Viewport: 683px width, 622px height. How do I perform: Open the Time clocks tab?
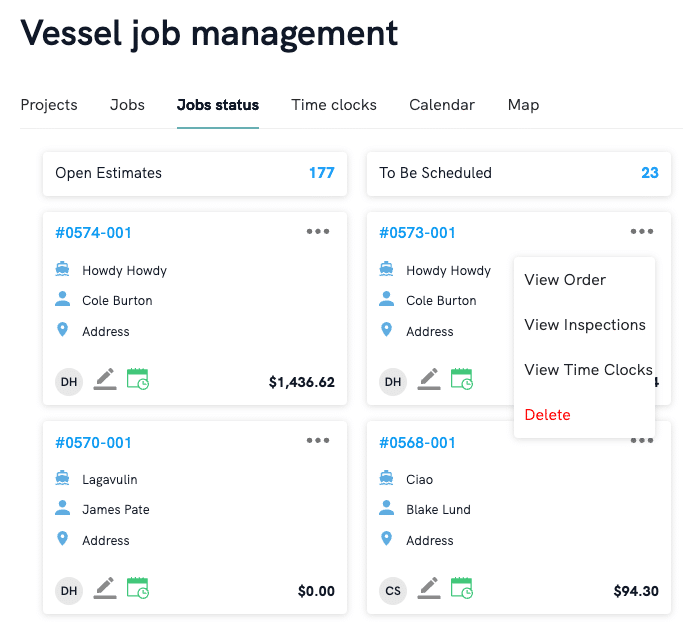pos(334,105)
